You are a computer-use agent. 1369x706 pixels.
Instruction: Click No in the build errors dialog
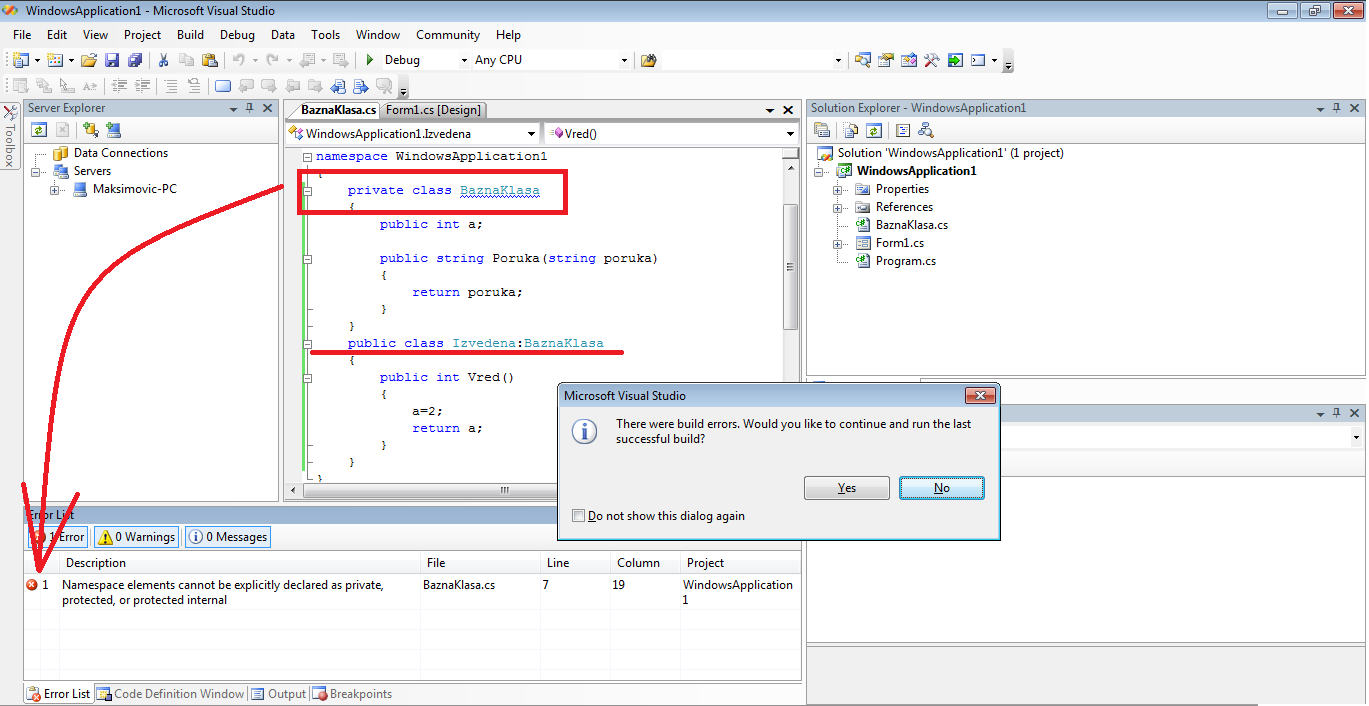click(x=941, y=488)
